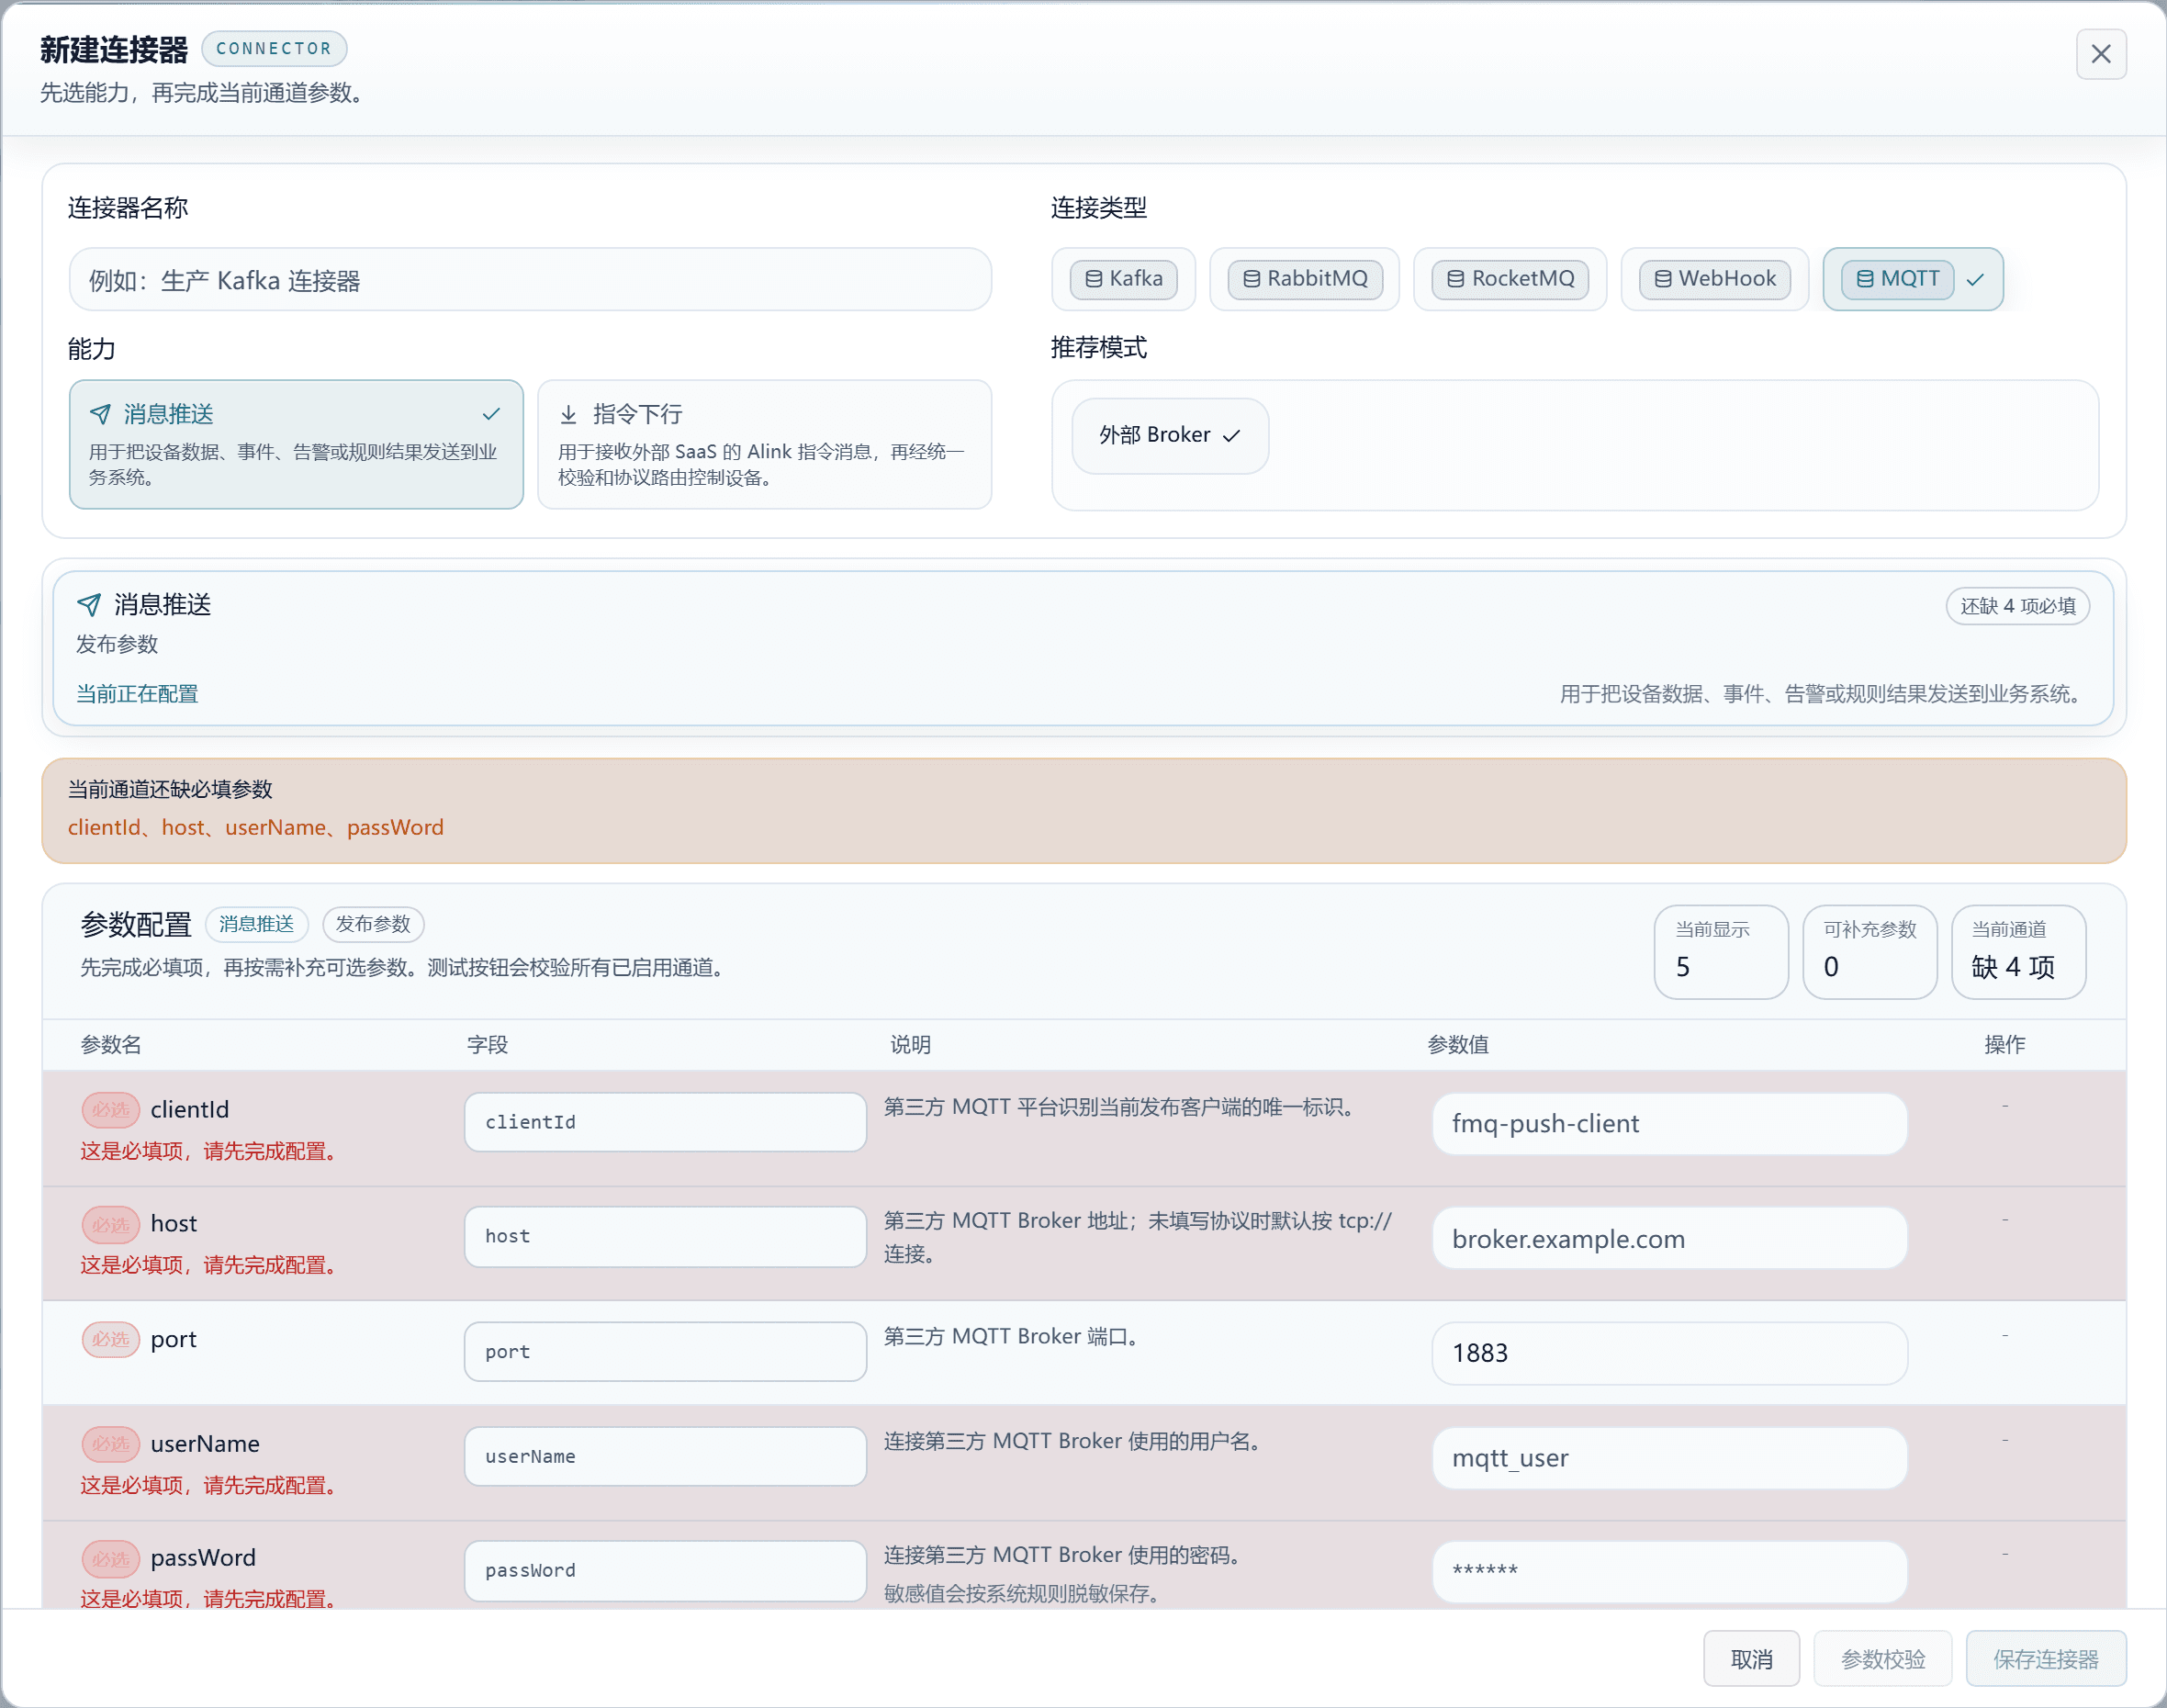Close the new connector dialog
2167x1708 pixels.
click(x=2100, y=54)
